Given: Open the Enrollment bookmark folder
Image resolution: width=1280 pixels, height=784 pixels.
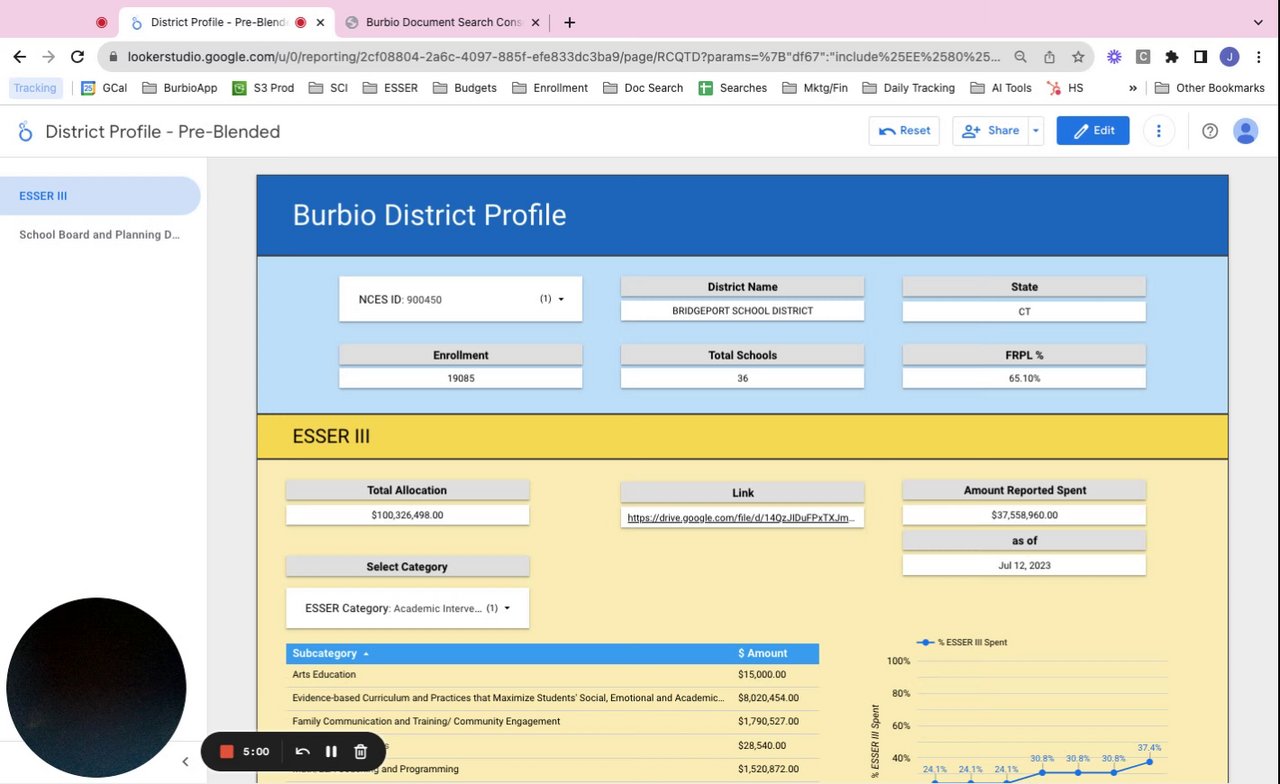Looking at the screenshot, I should pos(550,88).
